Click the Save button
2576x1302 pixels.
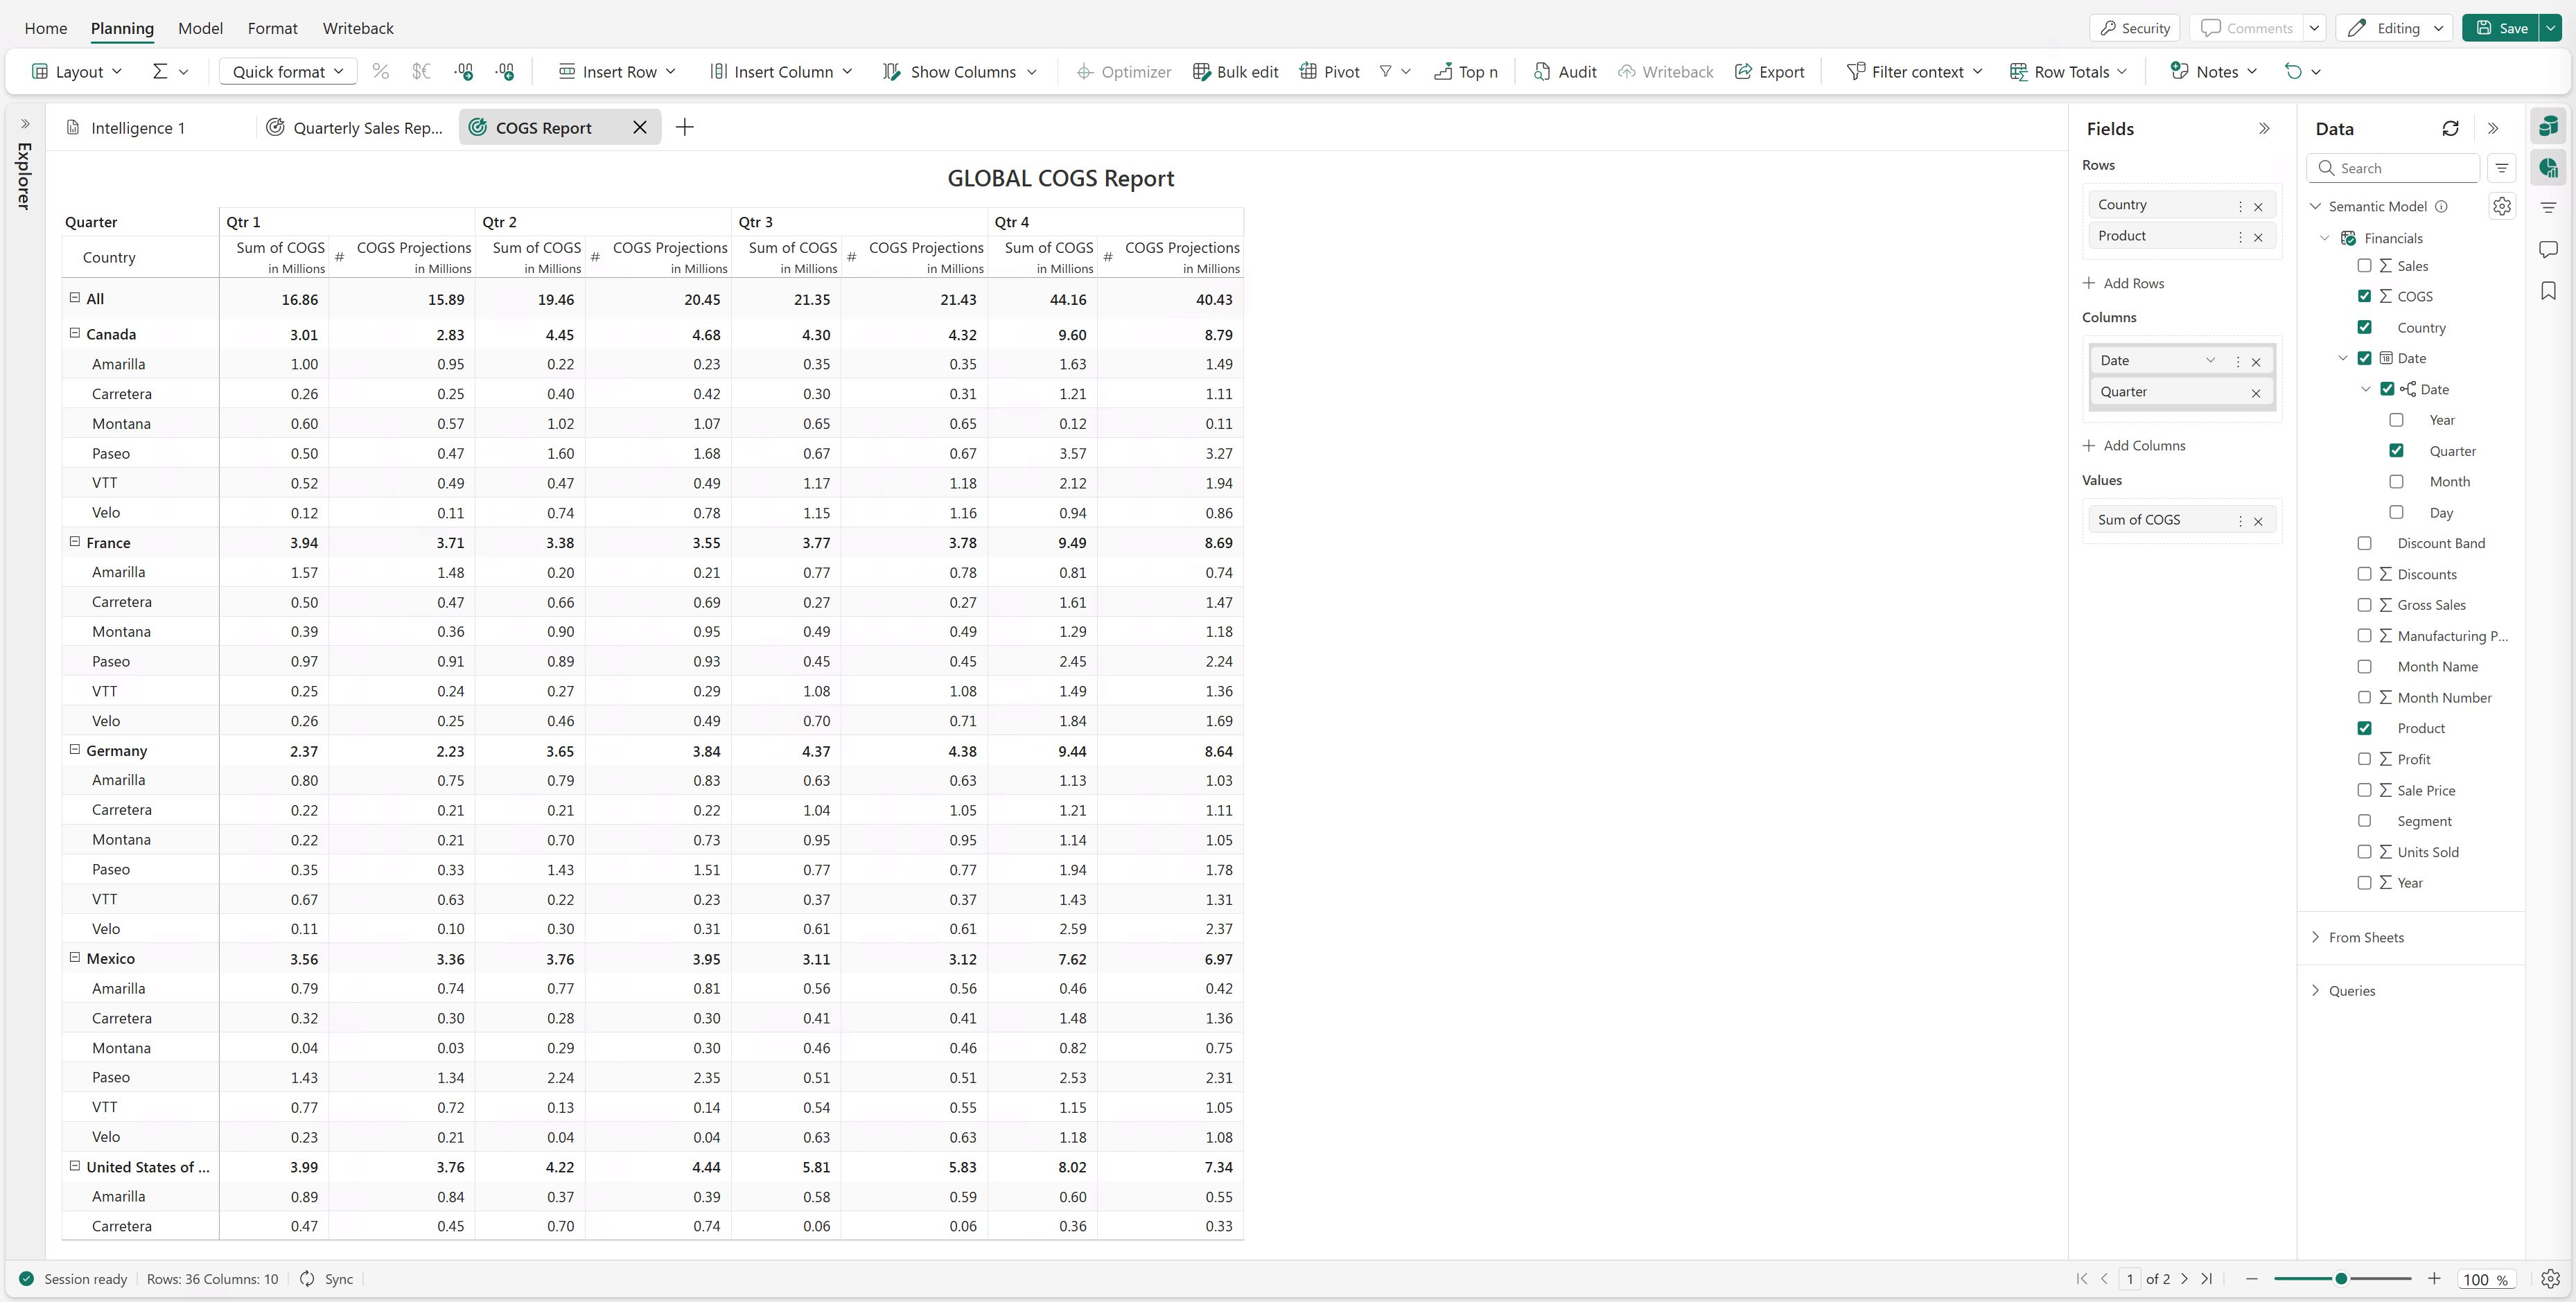point(2502,28)
